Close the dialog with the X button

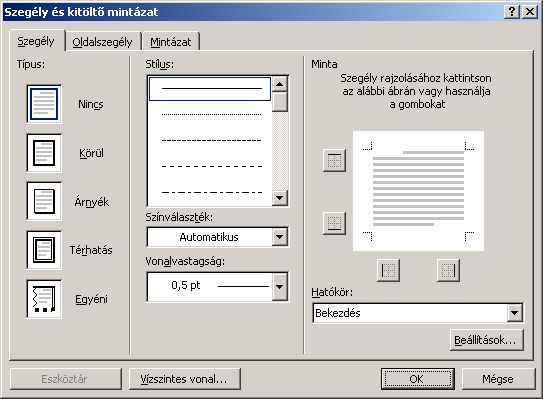[530, 12]
